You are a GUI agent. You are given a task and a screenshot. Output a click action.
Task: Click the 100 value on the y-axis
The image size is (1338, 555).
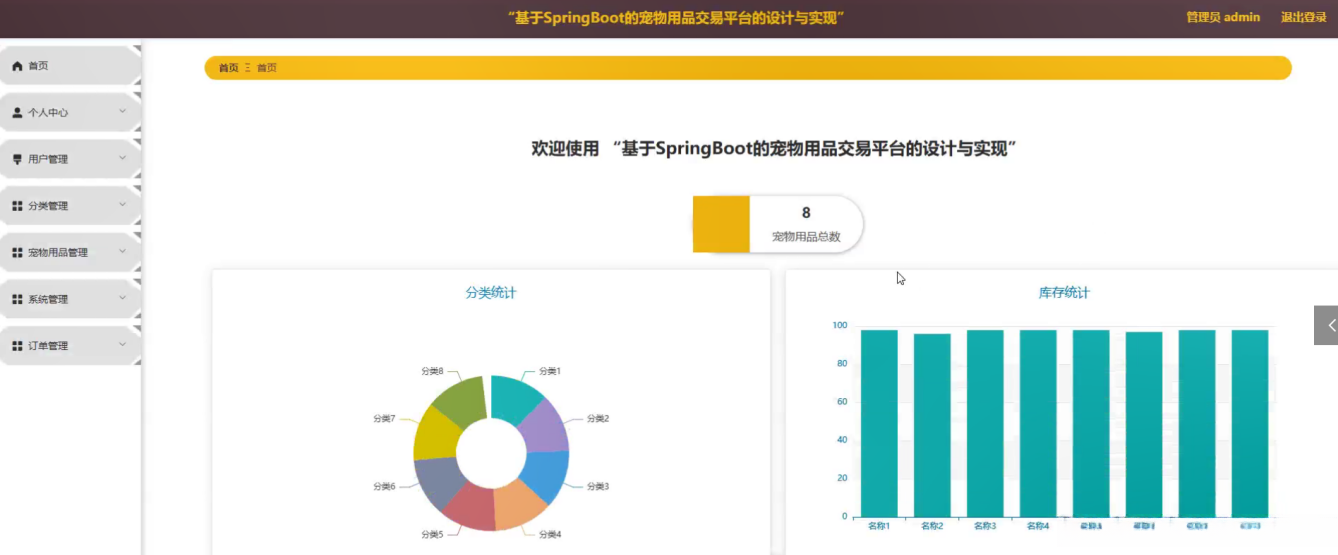pyautogui.click(x=840, y=326)
